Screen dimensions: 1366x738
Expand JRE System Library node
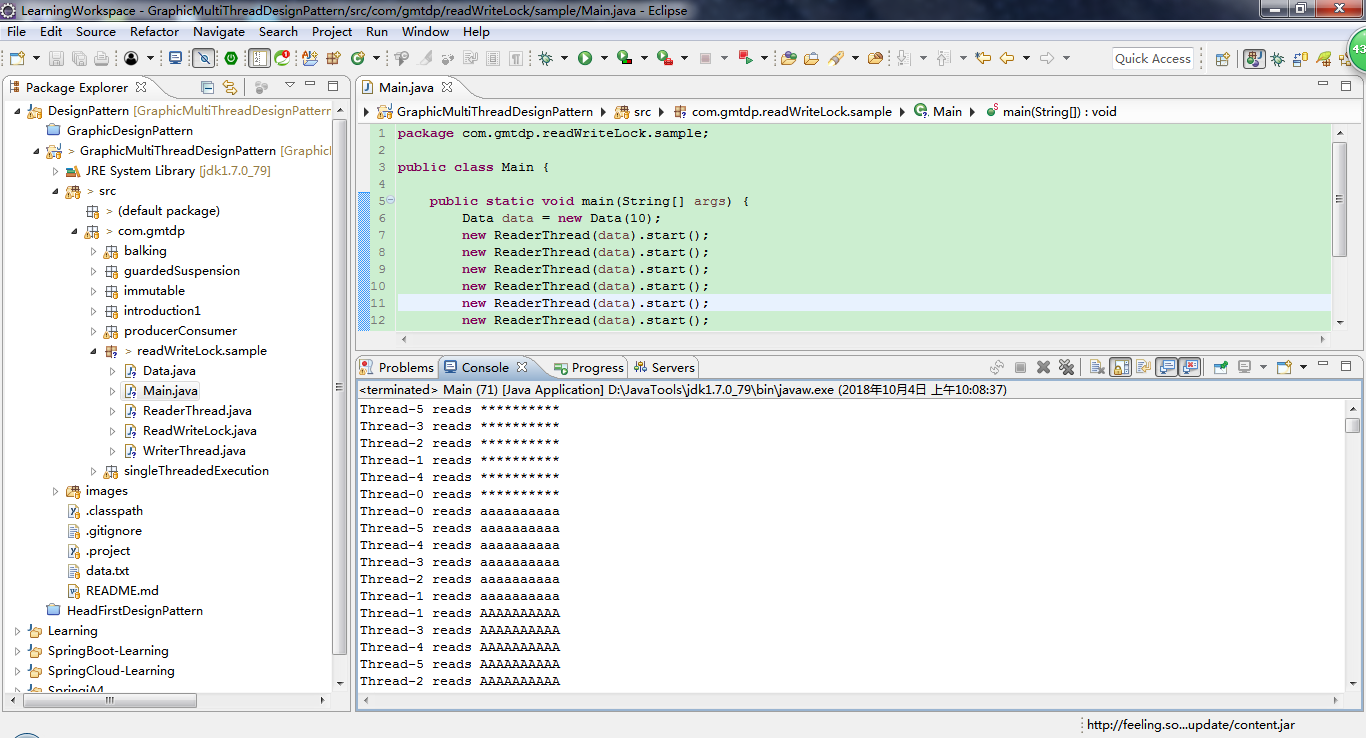click(56, 171)
